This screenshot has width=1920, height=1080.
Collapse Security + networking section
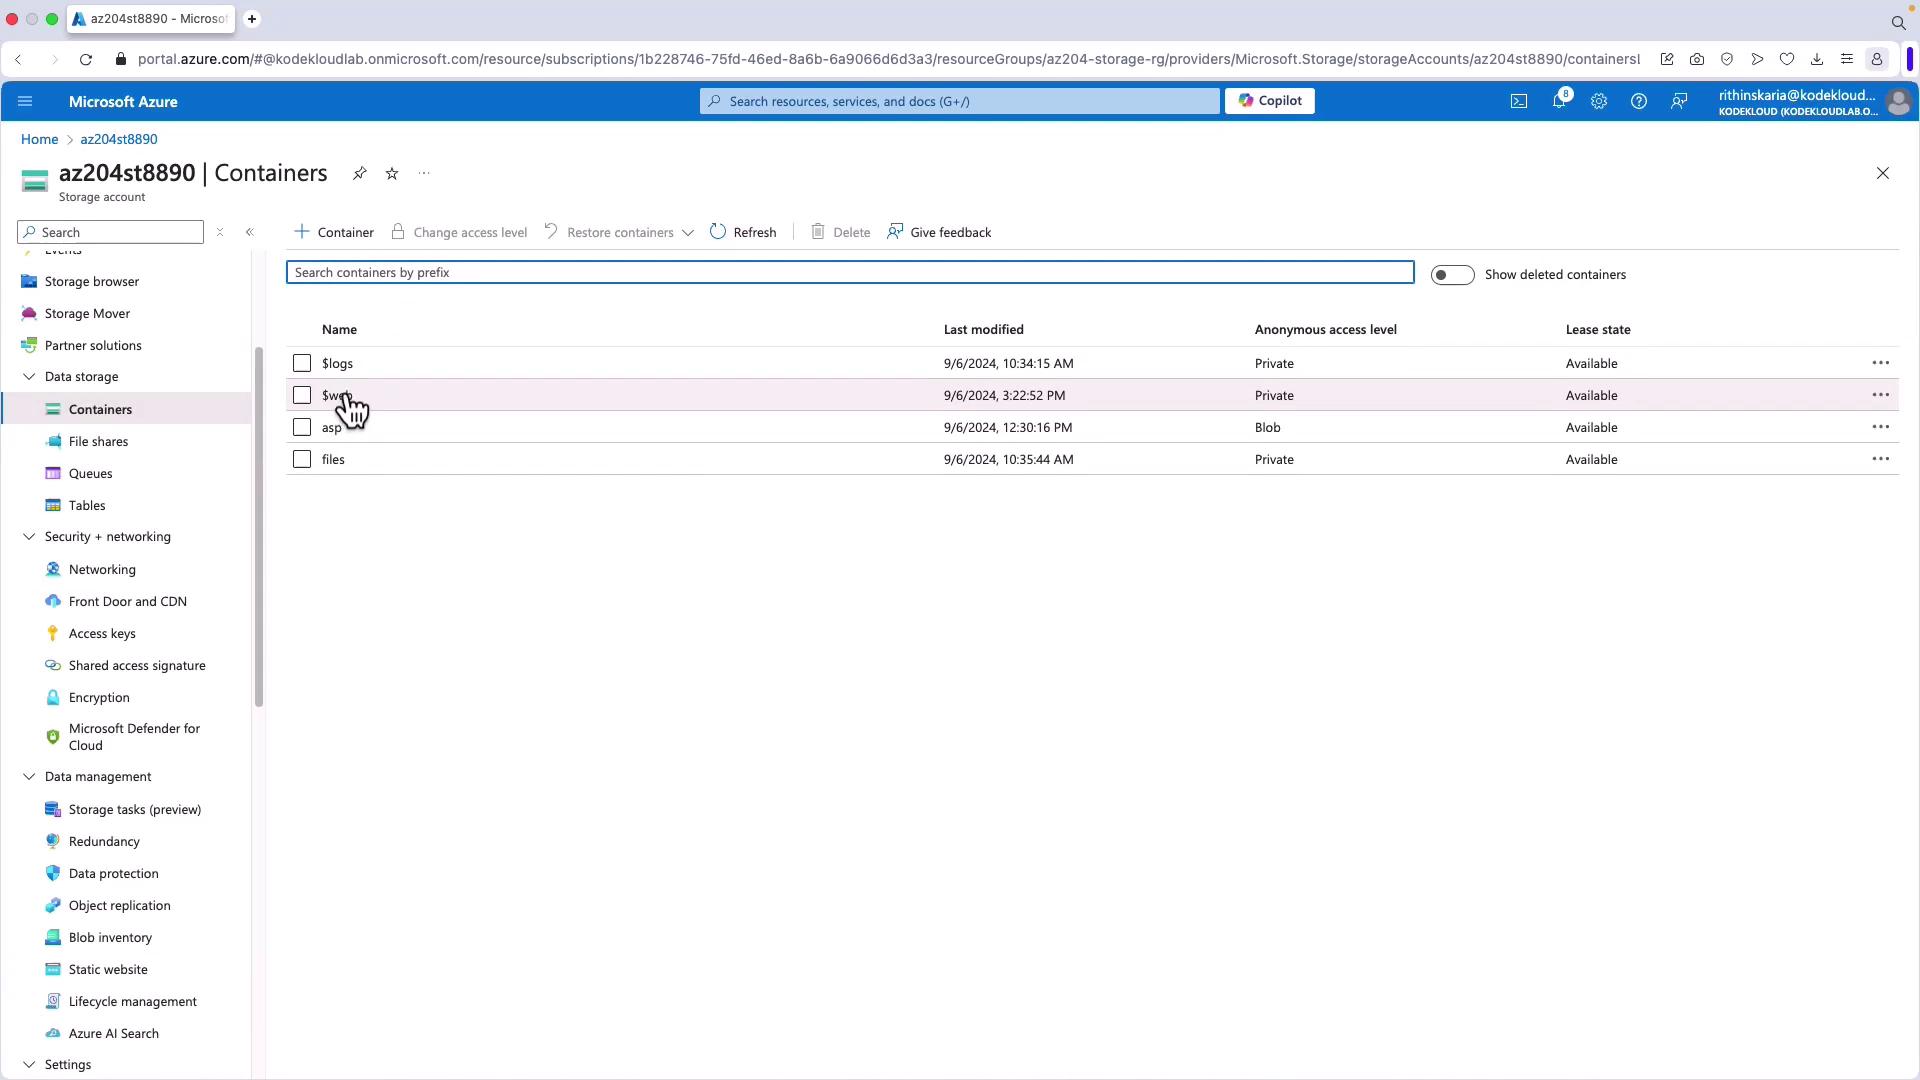click(29, 537)
